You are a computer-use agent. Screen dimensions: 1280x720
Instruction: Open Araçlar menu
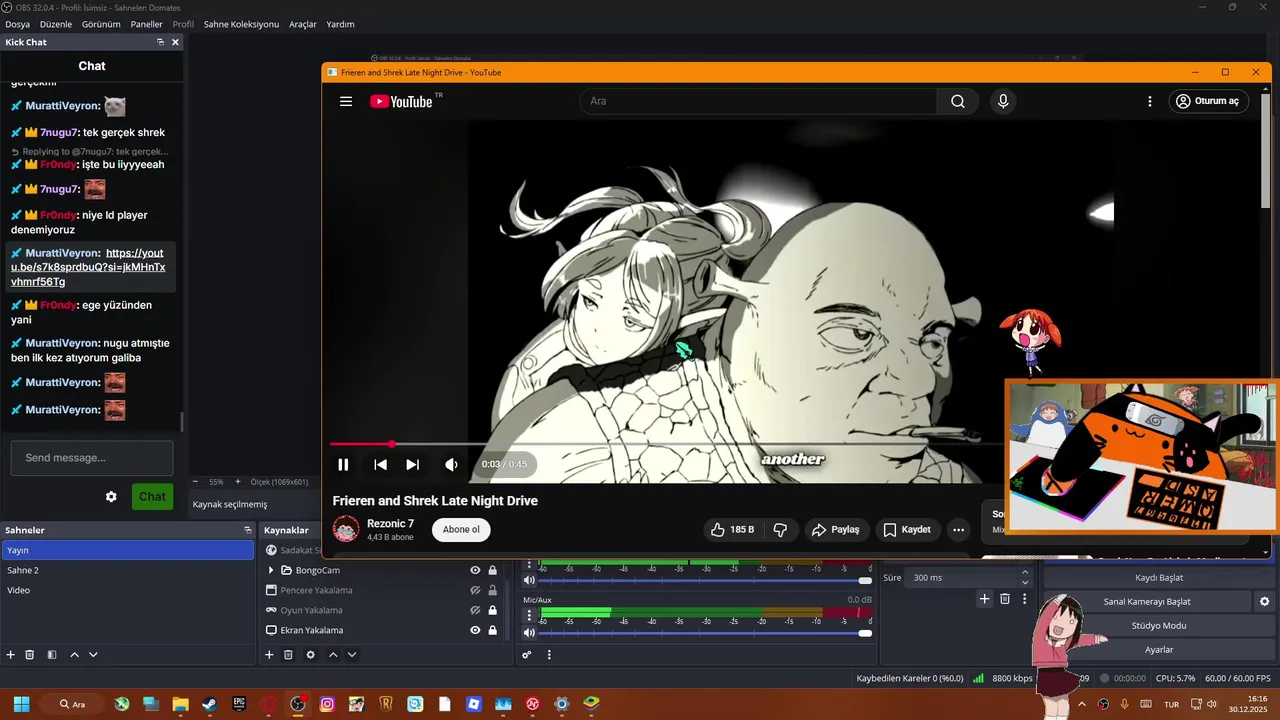pos(302,24)
